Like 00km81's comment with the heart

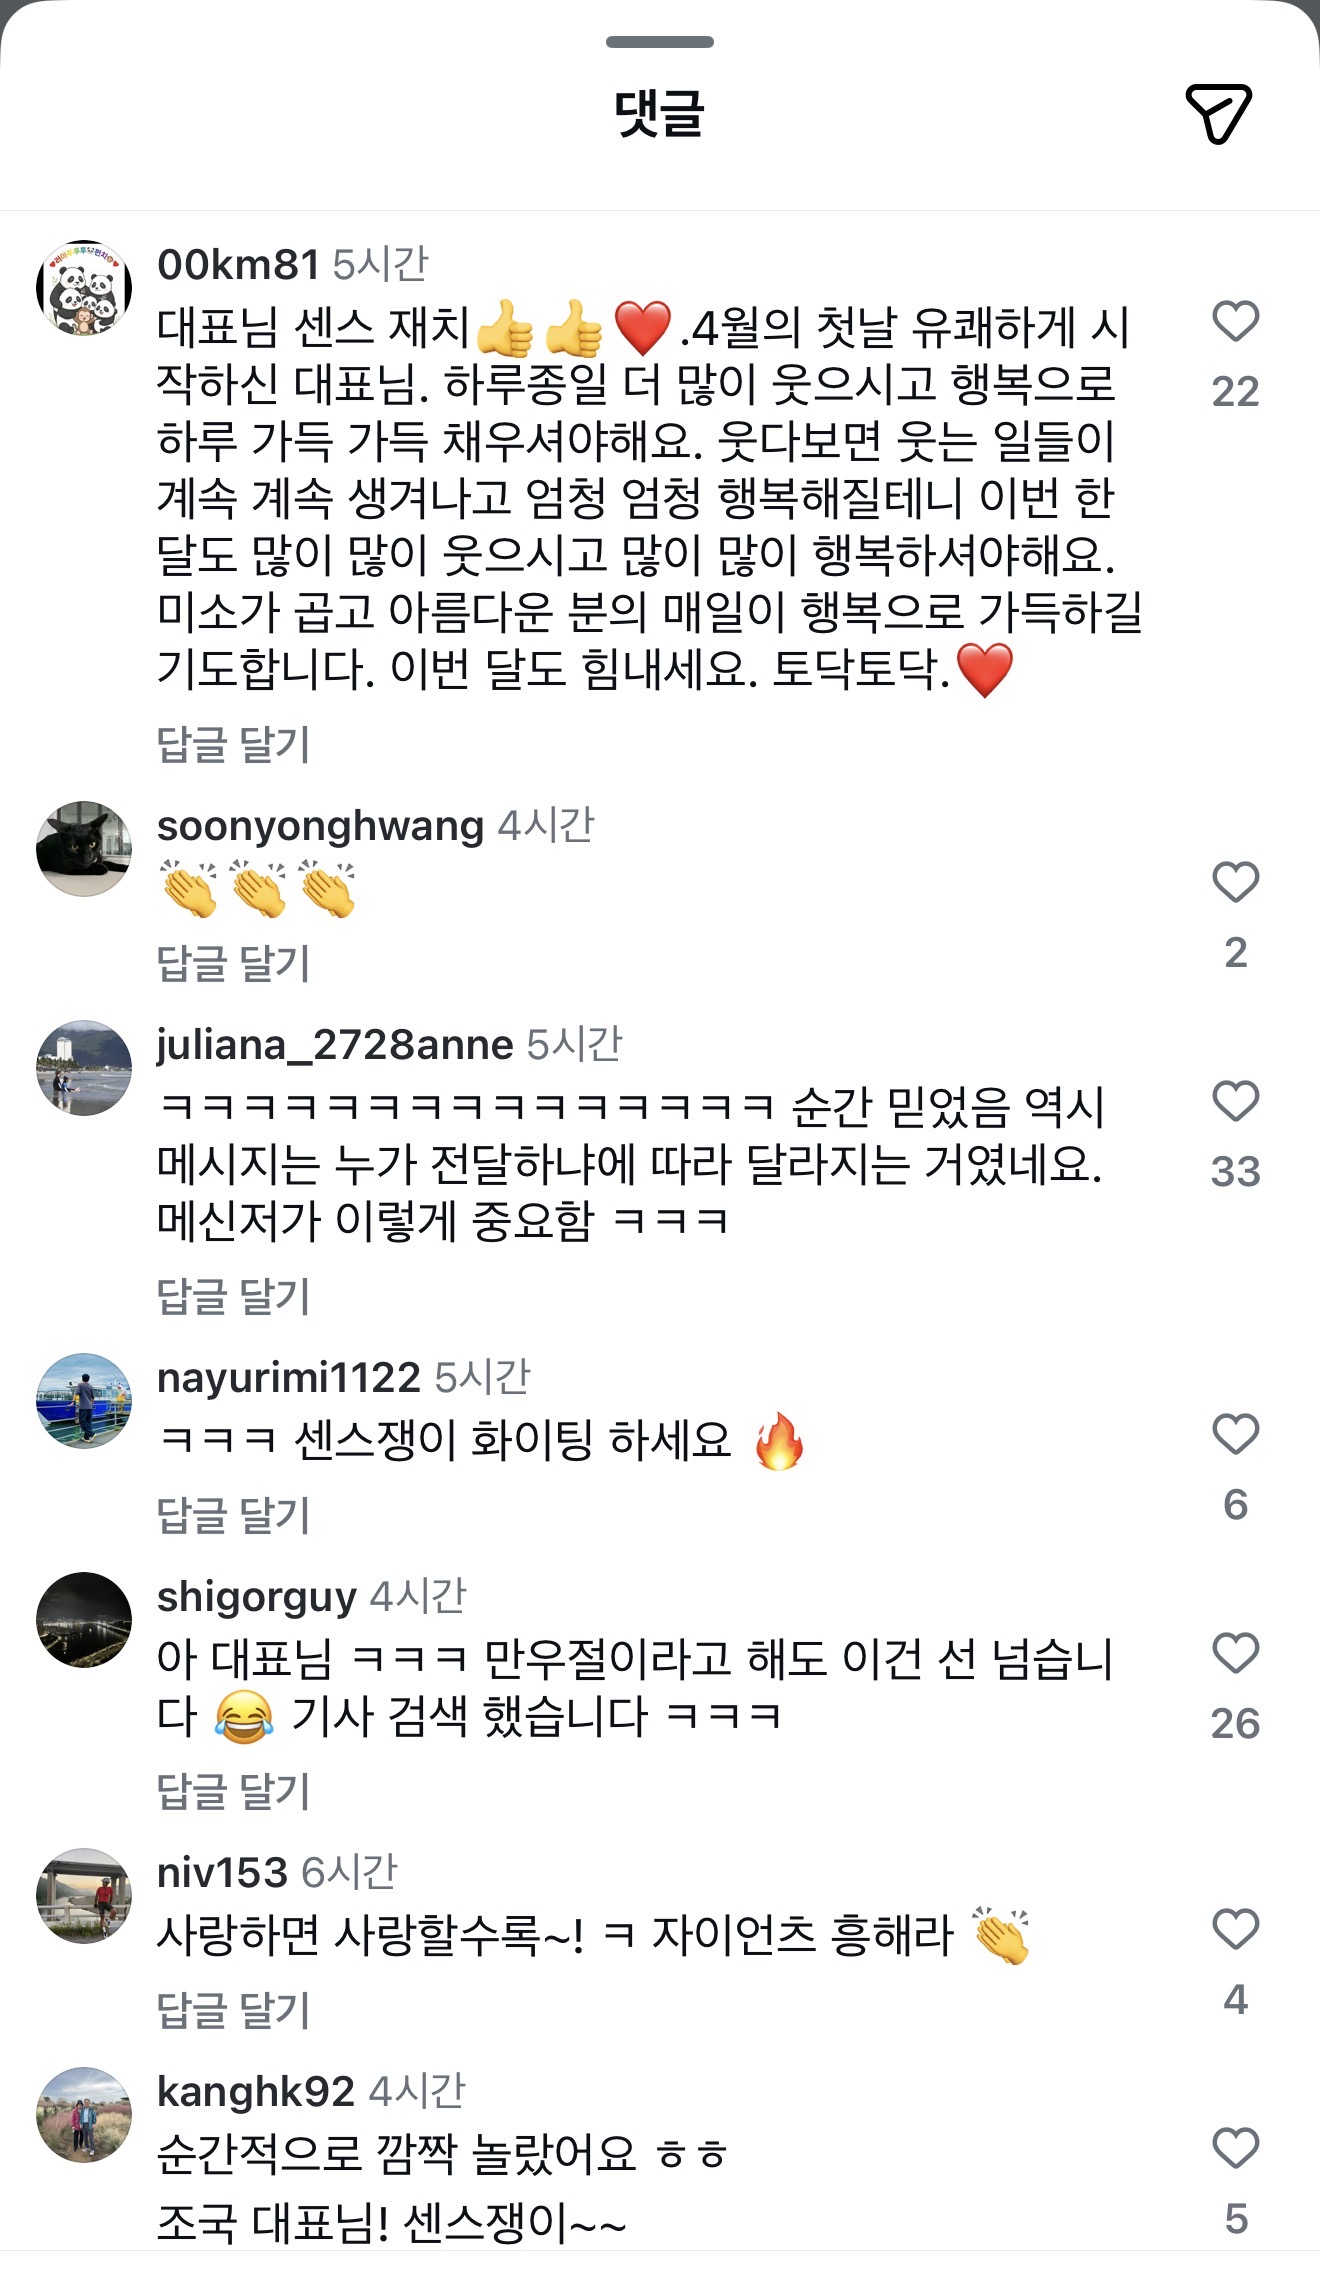(1235, 322)
